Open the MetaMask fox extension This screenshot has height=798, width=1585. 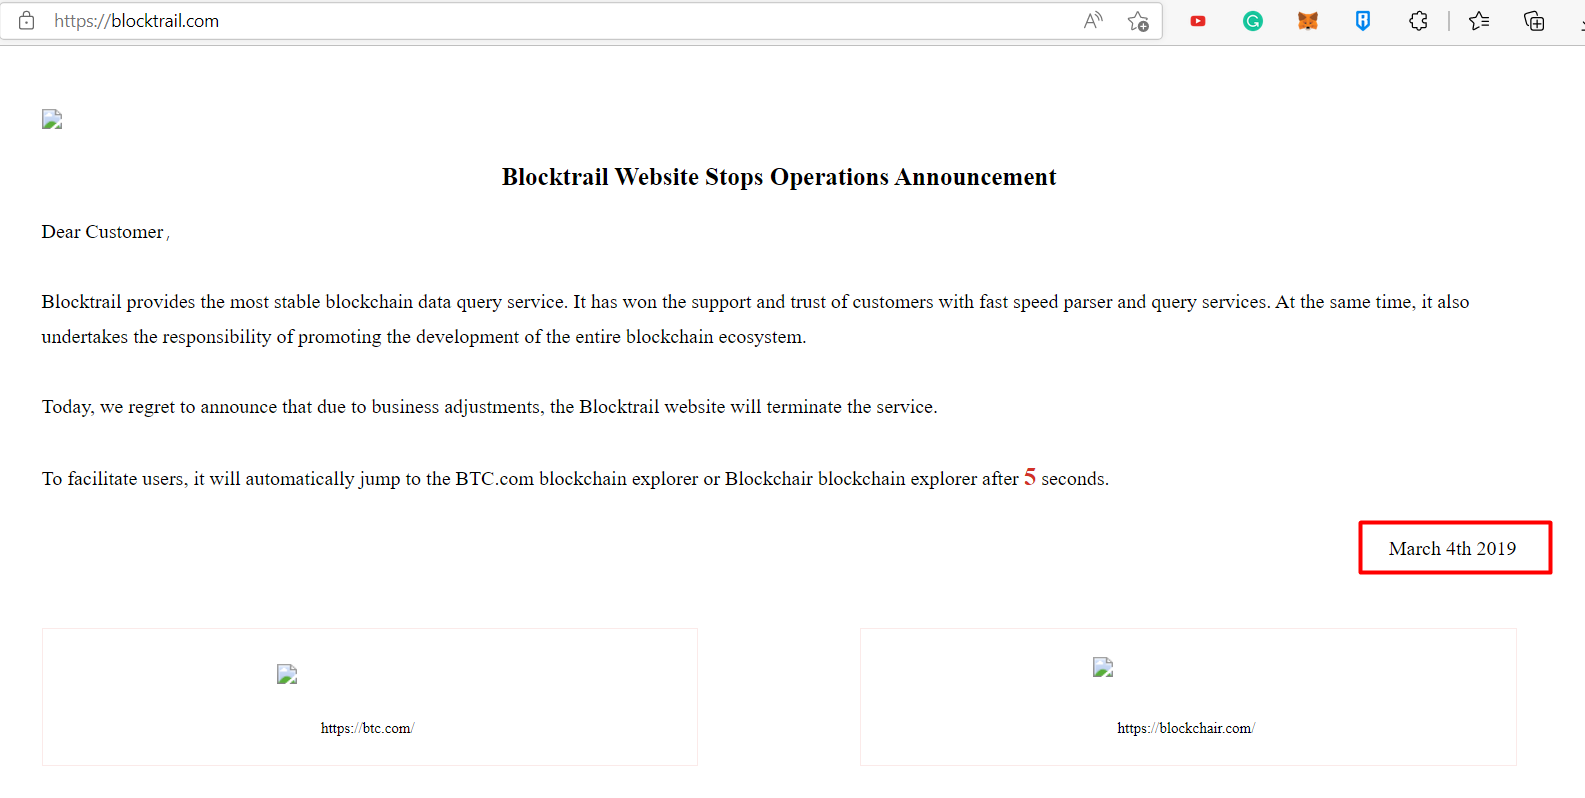1308,21
